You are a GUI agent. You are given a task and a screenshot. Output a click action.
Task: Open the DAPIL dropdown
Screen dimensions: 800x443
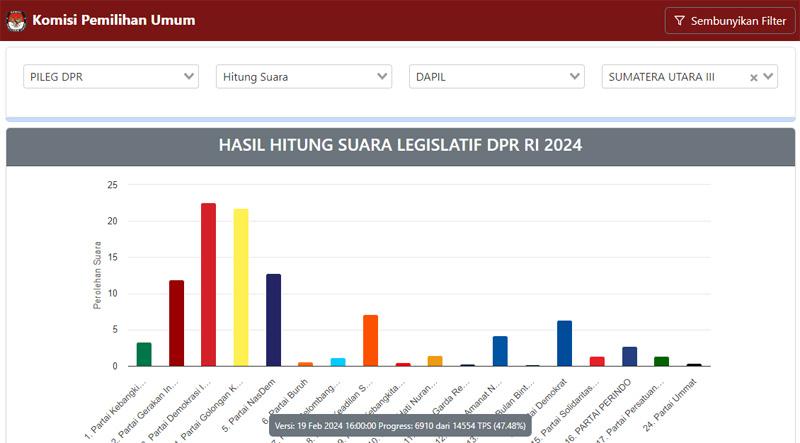(497, 77)
